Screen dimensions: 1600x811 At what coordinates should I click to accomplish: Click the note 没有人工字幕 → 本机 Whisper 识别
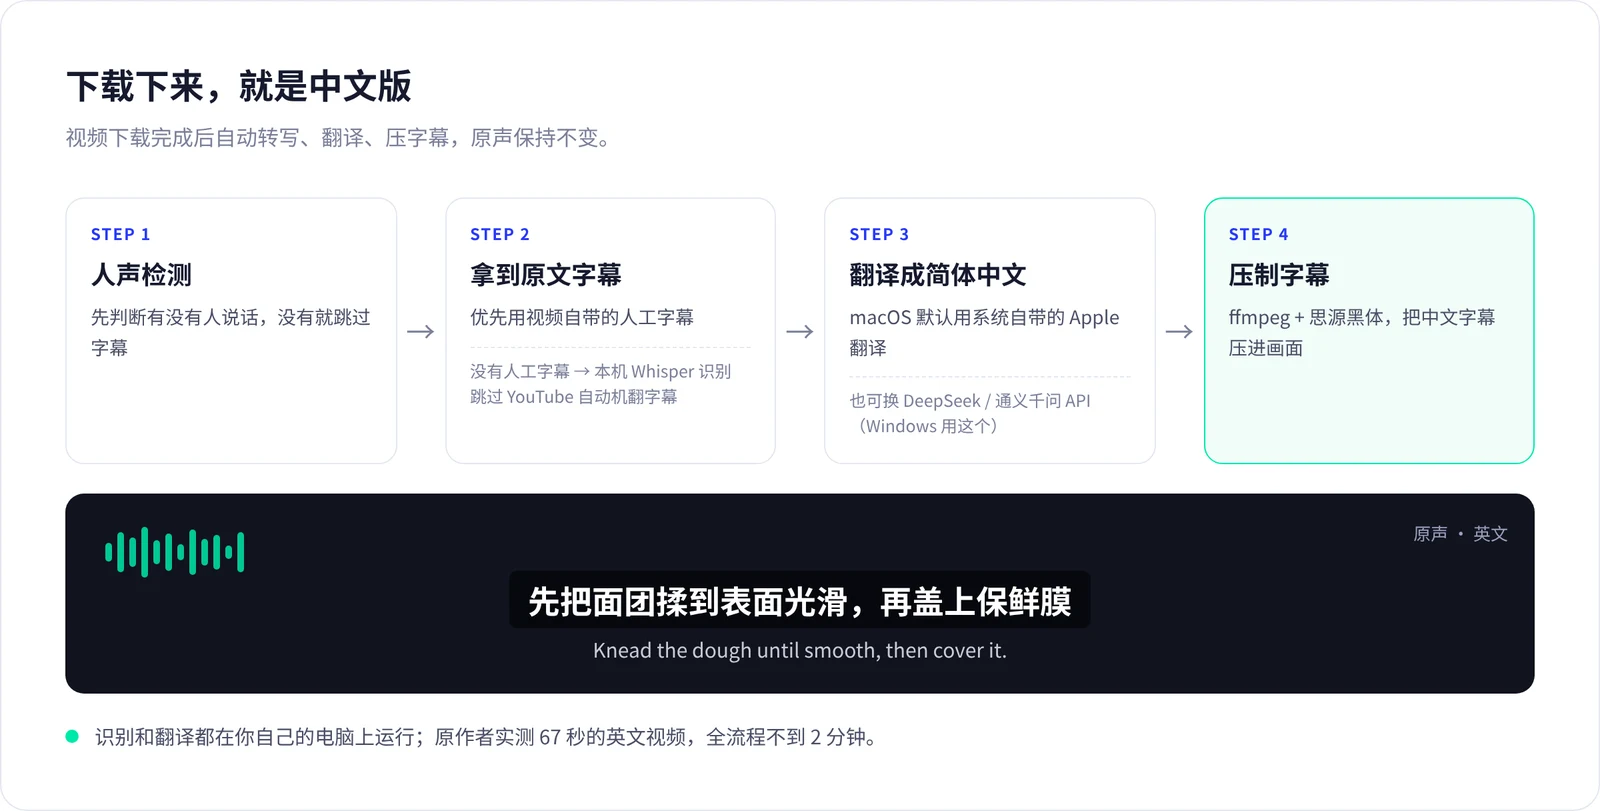pos(601,371)
